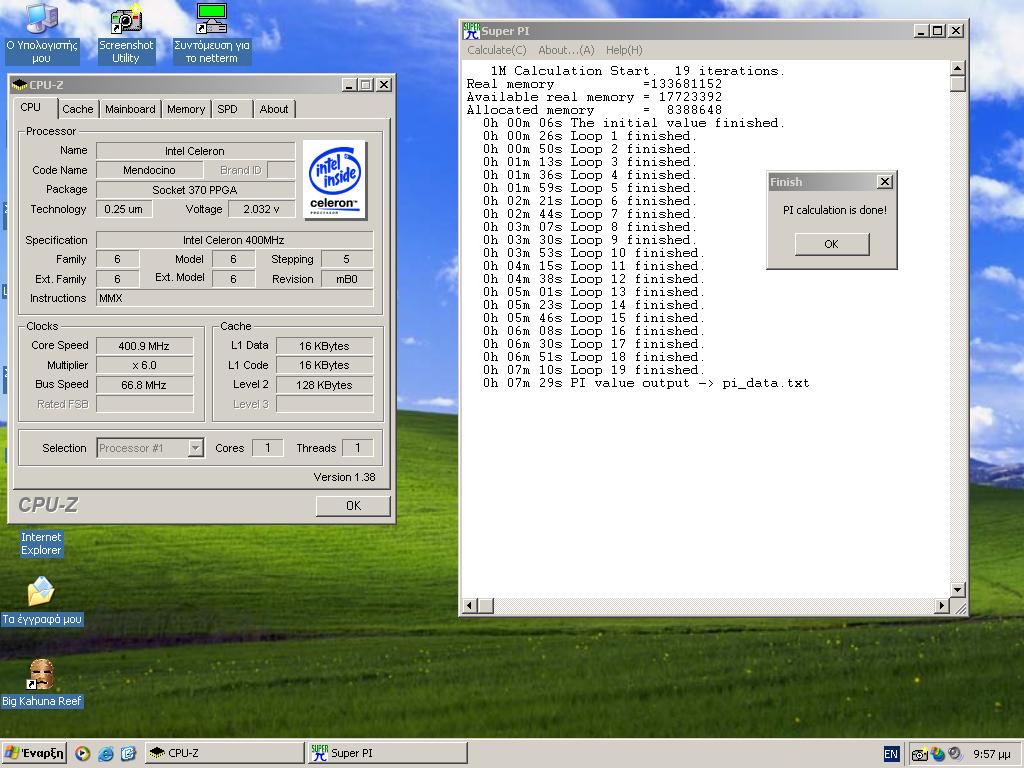Viewport: 1024px width, 768px height.
Task: Maximize the Super PI window
Action: pos(938,31)
